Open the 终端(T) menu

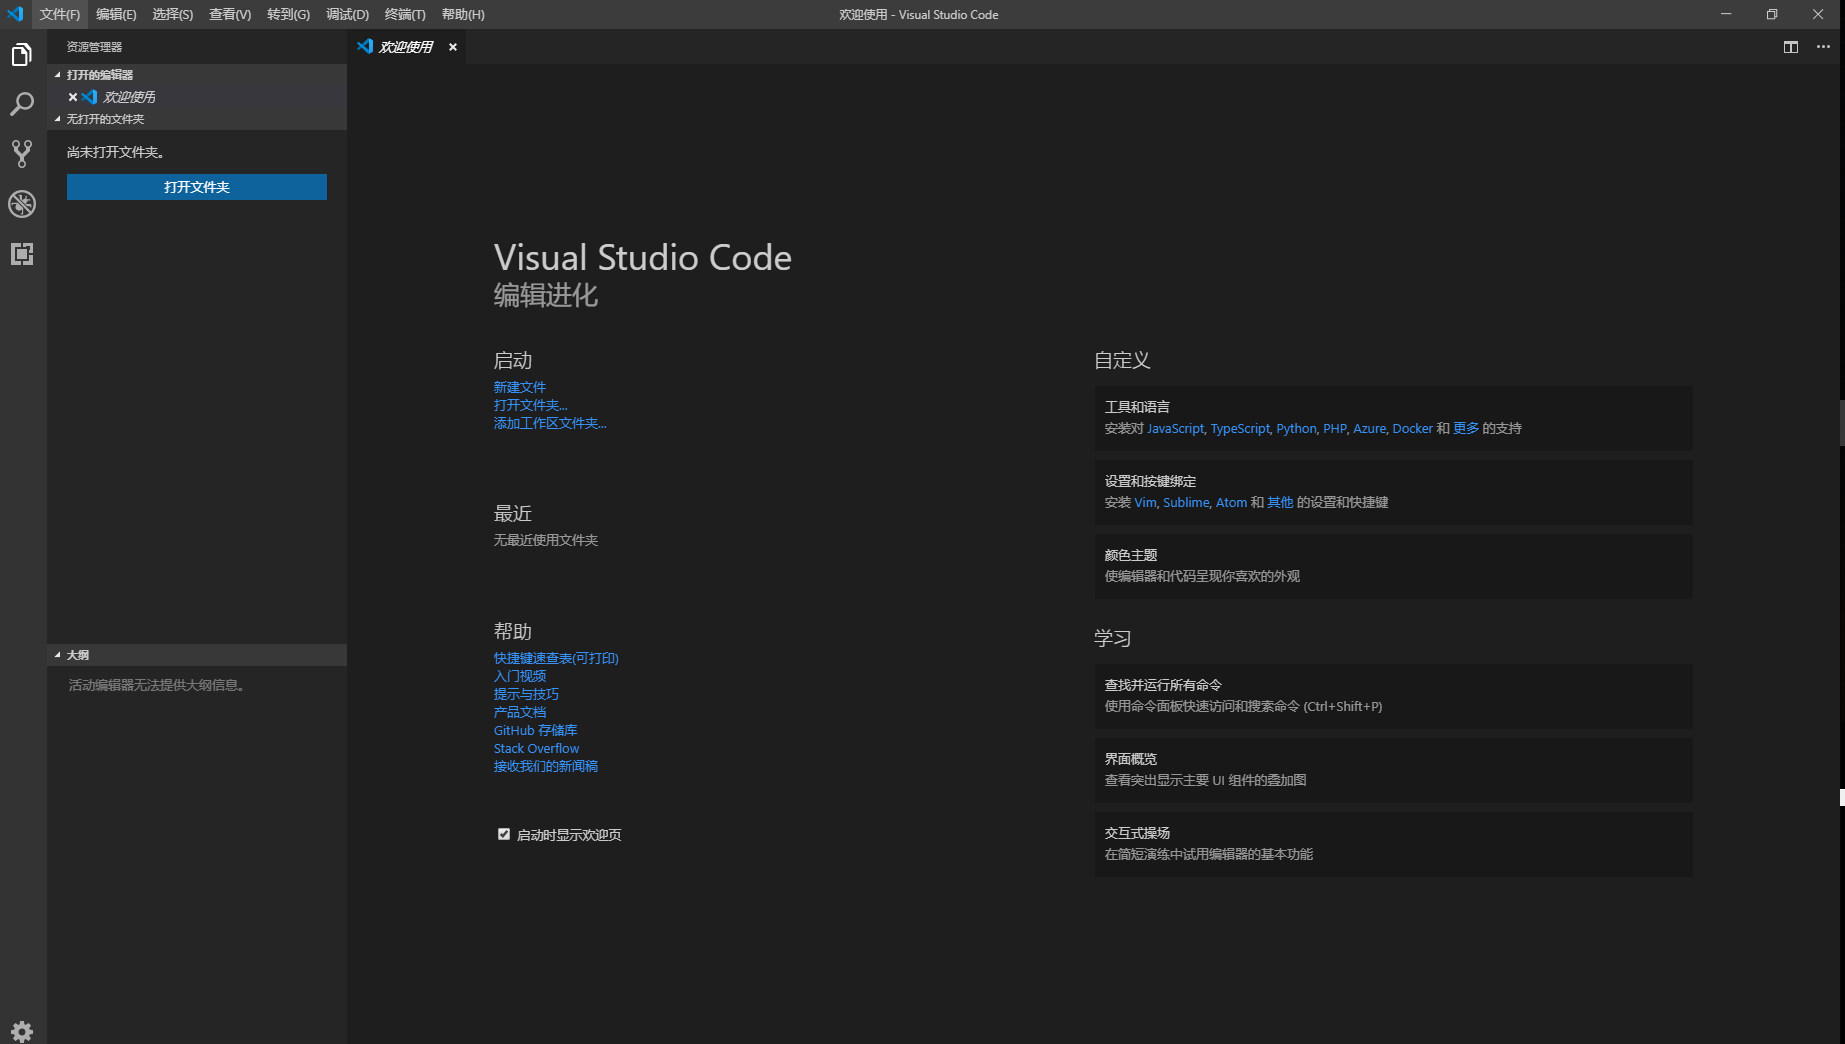[x=404, y=14]
